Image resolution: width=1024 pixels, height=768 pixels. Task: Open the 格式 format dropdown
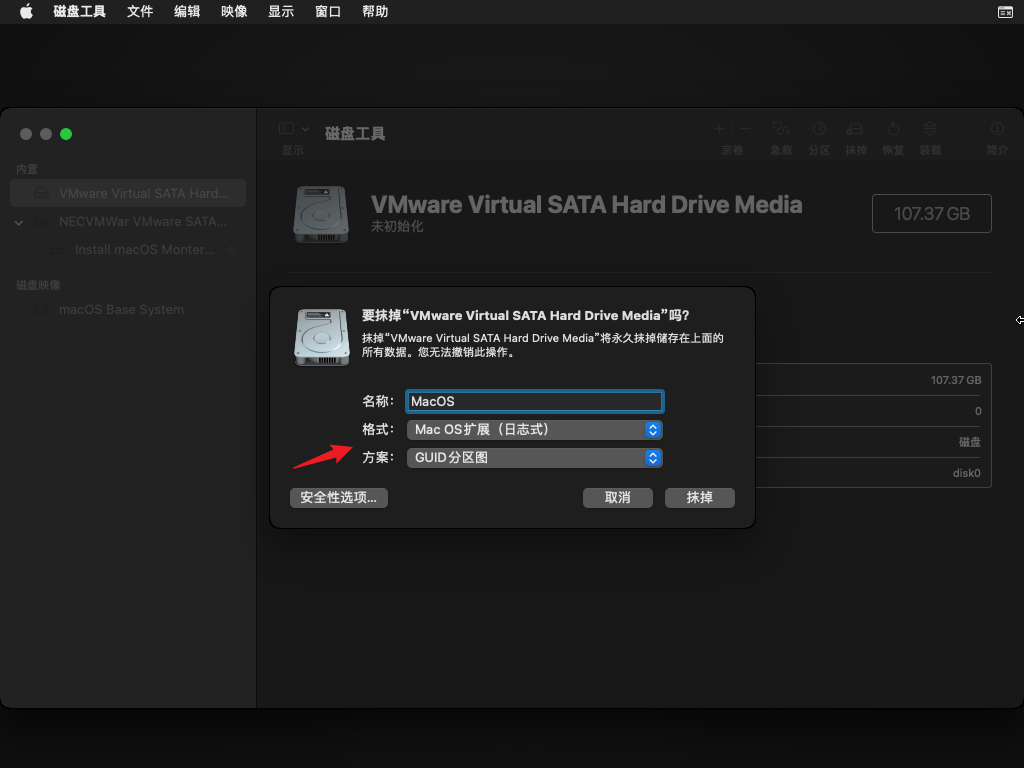[x=534, y=430]
